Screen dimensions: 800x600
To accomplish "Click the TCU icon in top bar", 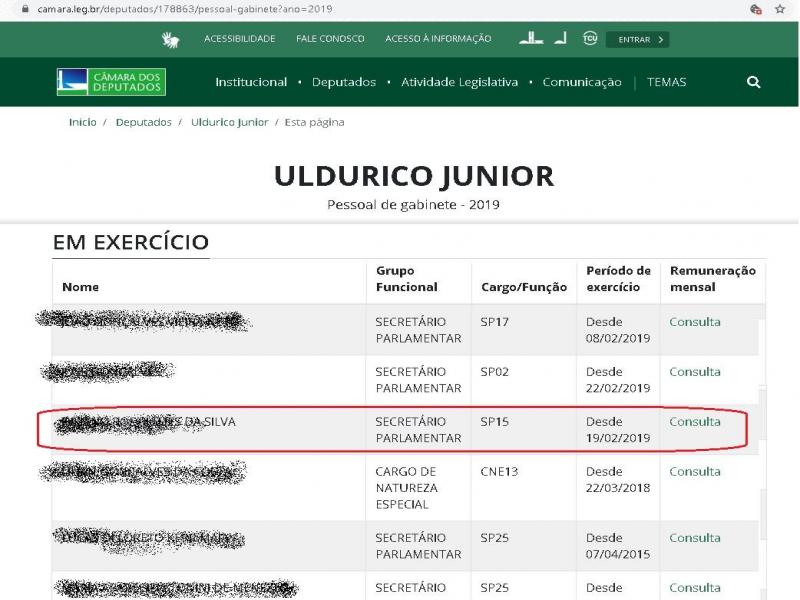I will [x=590, y=39].
